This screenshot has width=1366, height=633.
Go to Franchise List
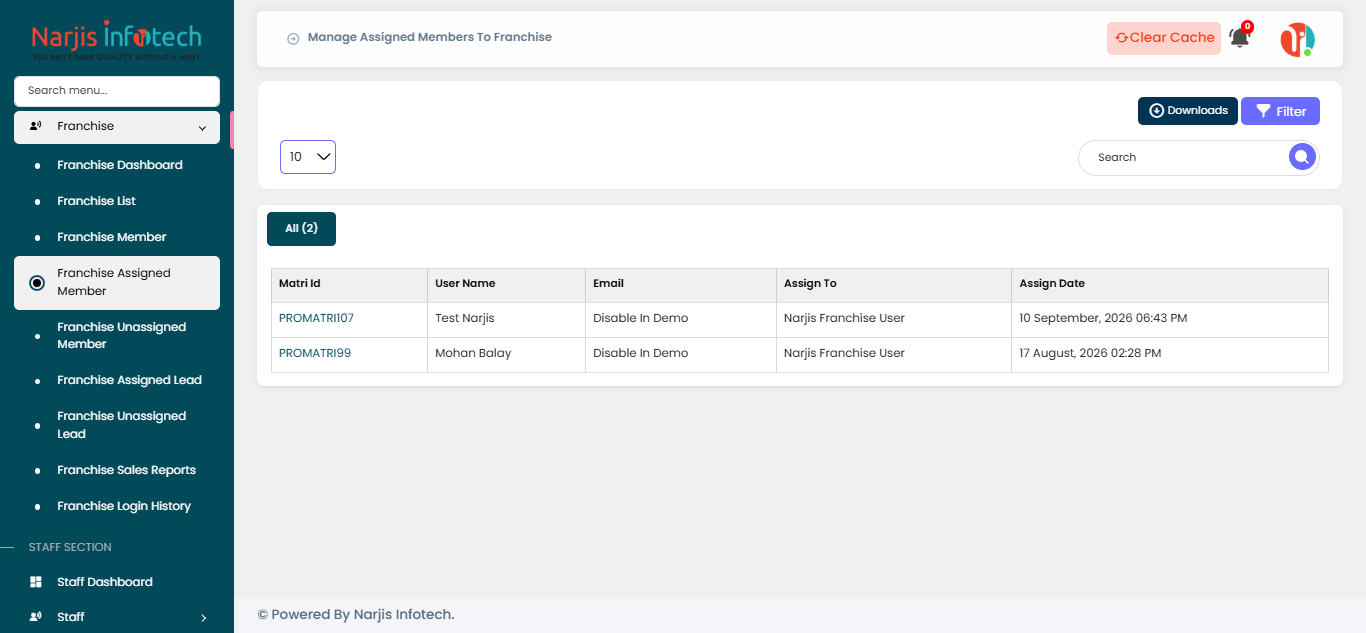click(x=97, y=201)
